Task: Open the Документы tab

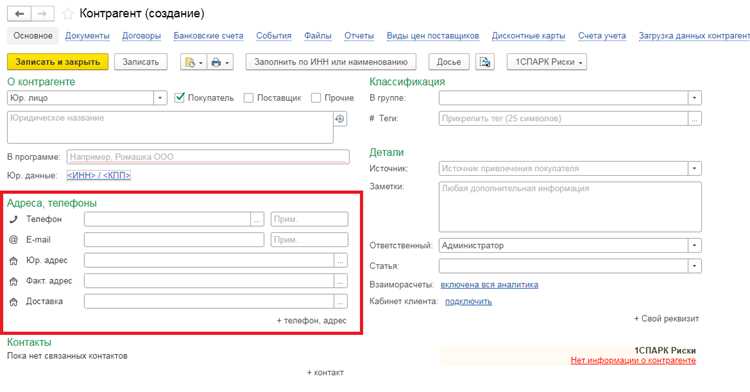Action: pyautogui.click(x=87, y=36)
